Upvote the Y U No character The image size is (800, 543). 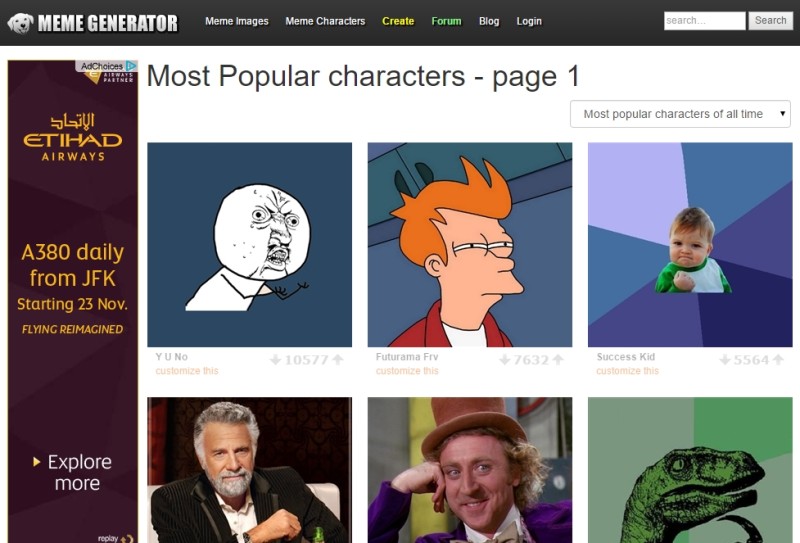(338, 360)
